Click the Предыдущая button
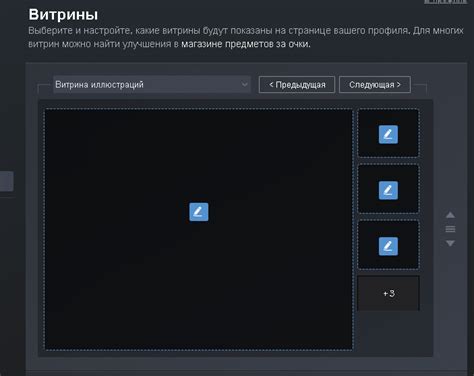Image resolution: width=474 pixels, height=376 pixels. point(297,85)
